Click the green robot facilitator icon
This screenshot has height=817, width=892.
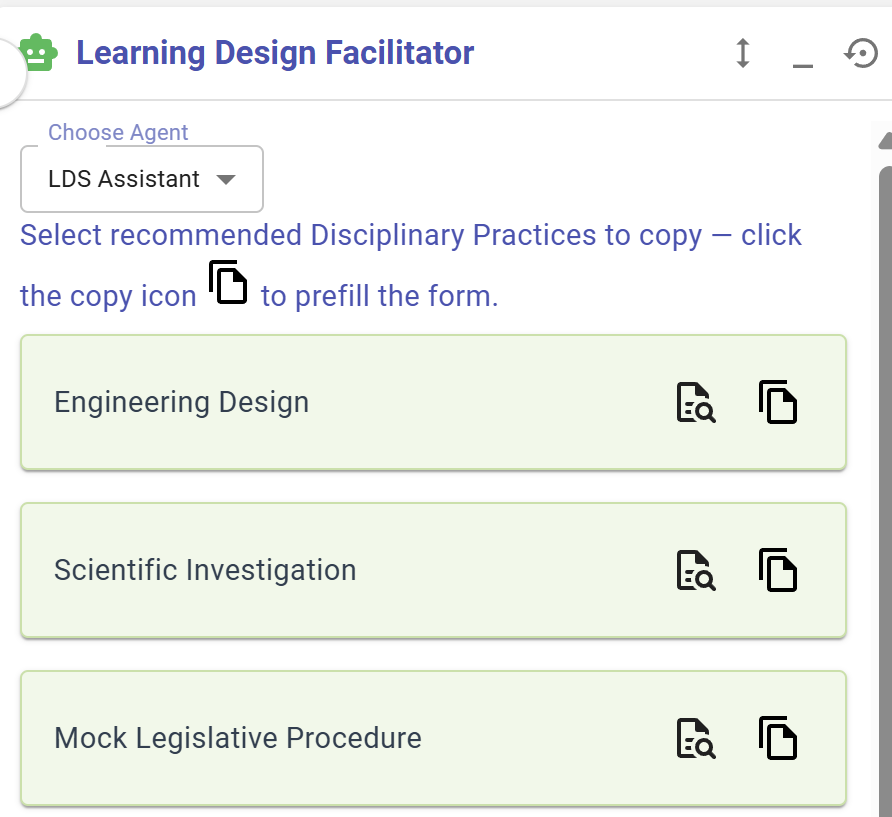[39, 53]
